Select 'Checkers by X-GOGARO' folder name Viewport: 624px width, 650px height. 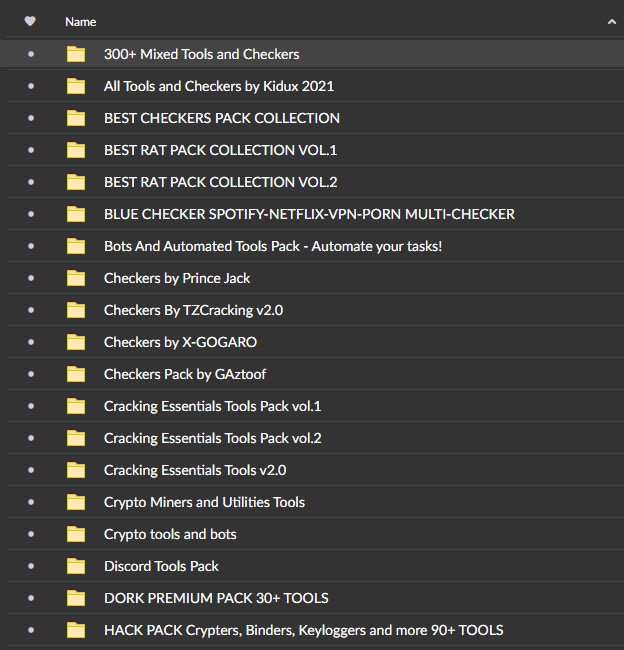[180, 342]
